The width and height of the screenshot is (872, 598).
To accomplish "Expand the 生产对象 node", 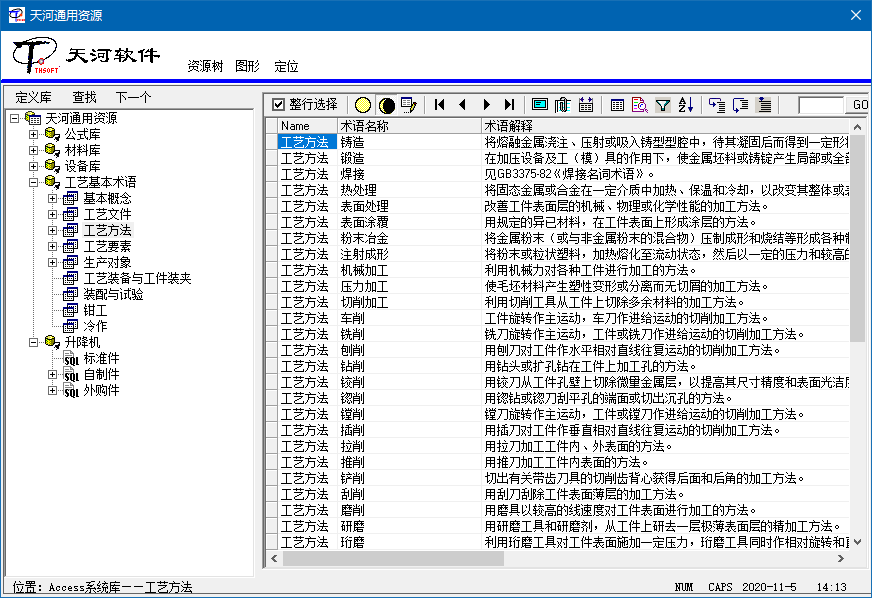I will click(x=52, y=262).
